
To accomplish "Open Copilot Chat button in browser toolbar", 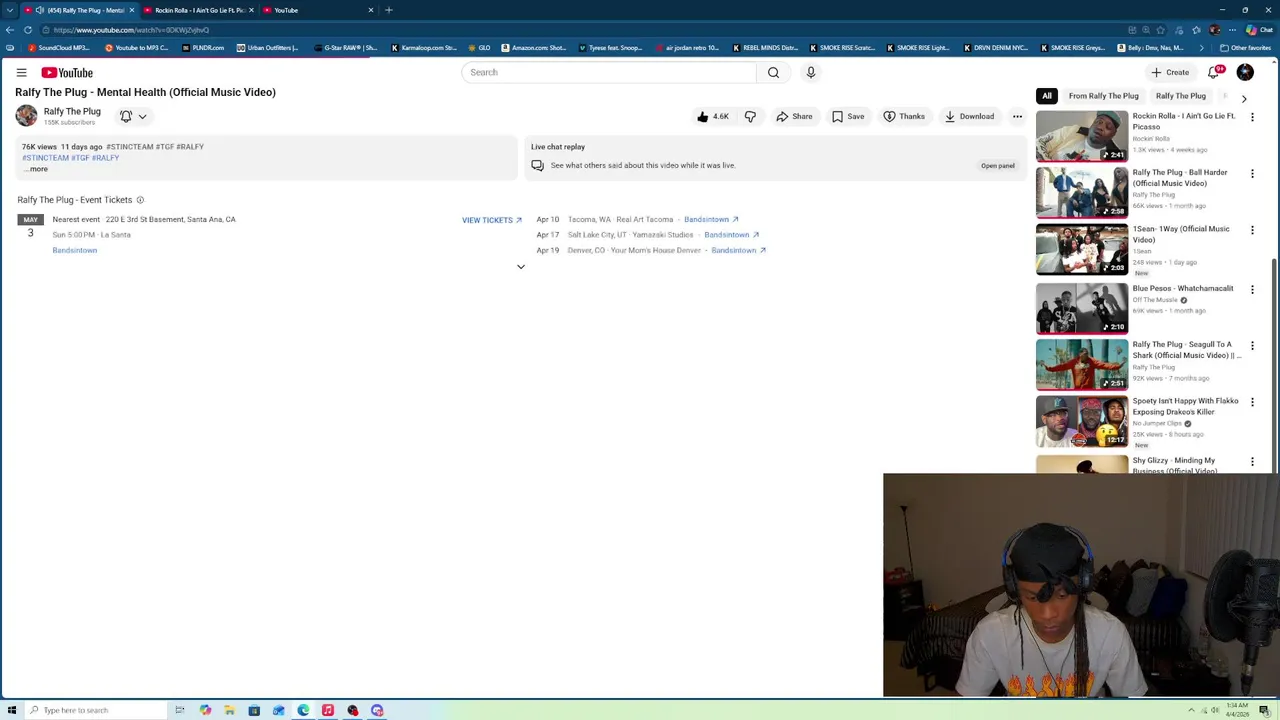I will [1258, 30].
